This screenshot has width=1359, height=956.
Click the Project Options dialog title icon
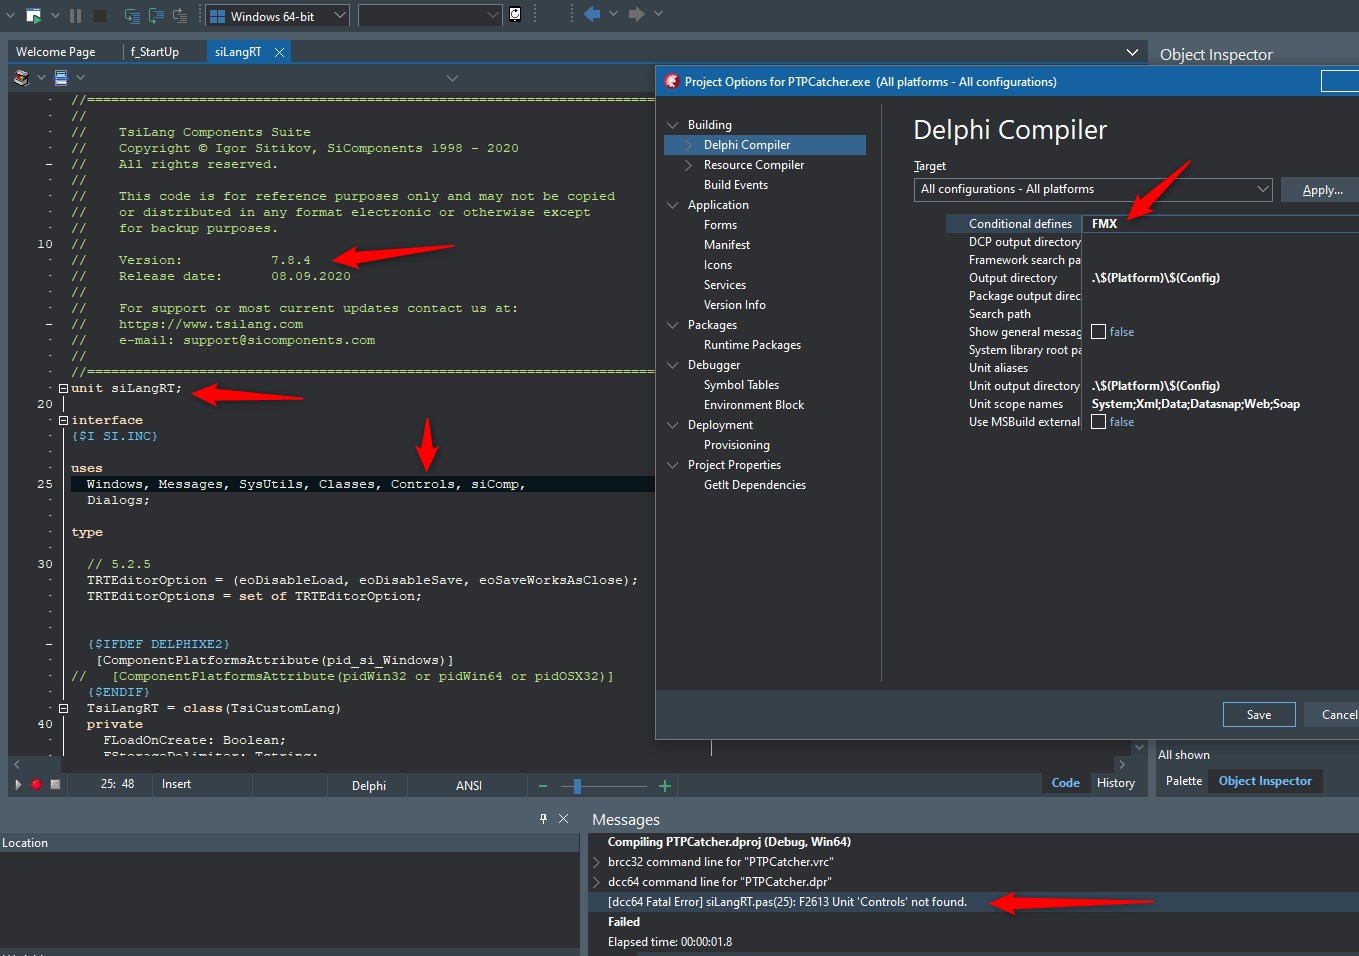click(672, 82)
